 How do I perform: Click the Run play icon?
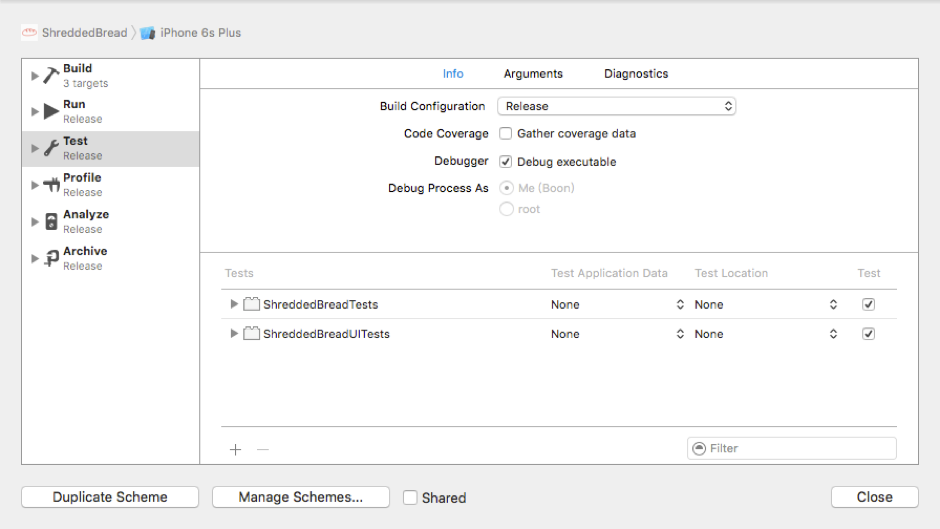pyautogui.click(x=51, y=112)
